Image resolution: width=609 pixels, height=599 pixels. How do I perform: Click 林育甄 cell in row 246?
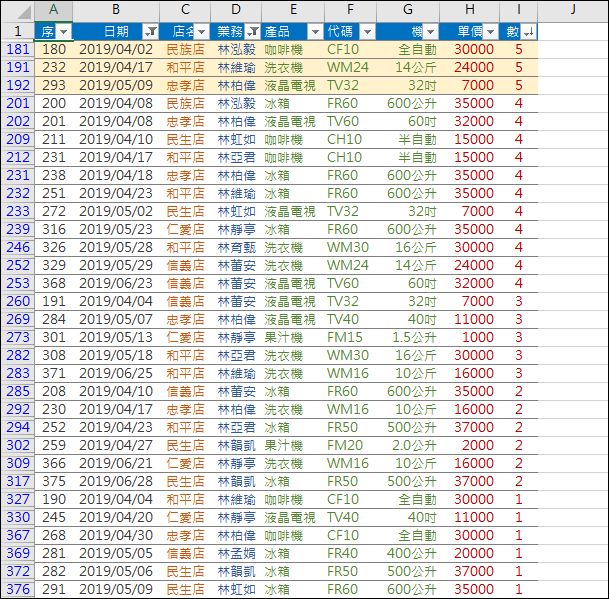pyautogui.click(x=236, y=247)
